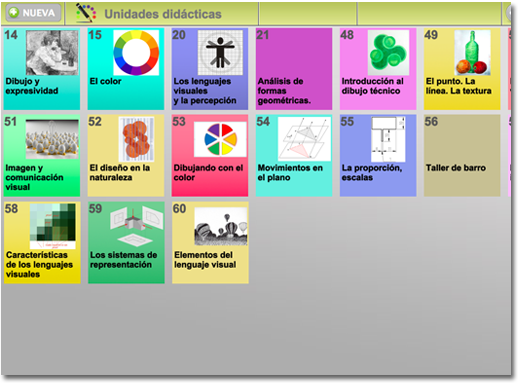The width and height of the screenshot is (524, 383).
Task: Open El diseño en la naturaleza unit
Action: pos(126,156)
